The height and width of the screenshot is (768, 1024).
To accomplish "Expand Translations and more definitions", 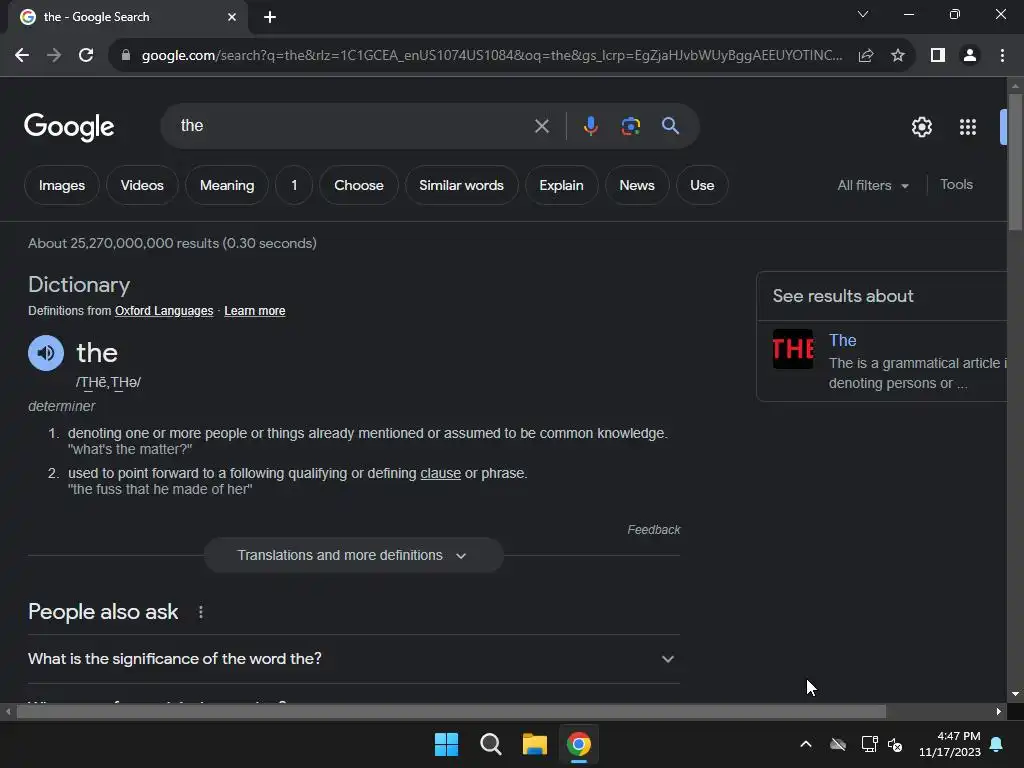I will point(353,555).
